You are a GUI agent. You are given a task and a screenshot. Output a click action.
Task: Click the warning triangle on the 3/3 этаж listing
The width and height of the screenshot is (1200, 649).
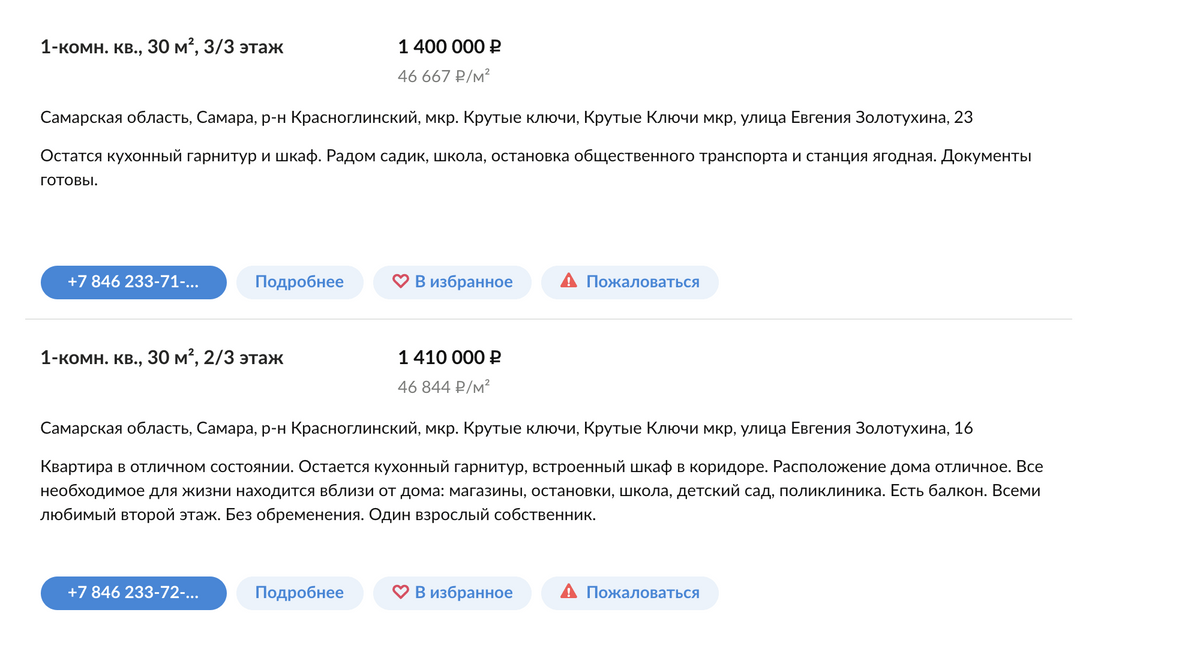pyautogui.click(x=569, y=282)
